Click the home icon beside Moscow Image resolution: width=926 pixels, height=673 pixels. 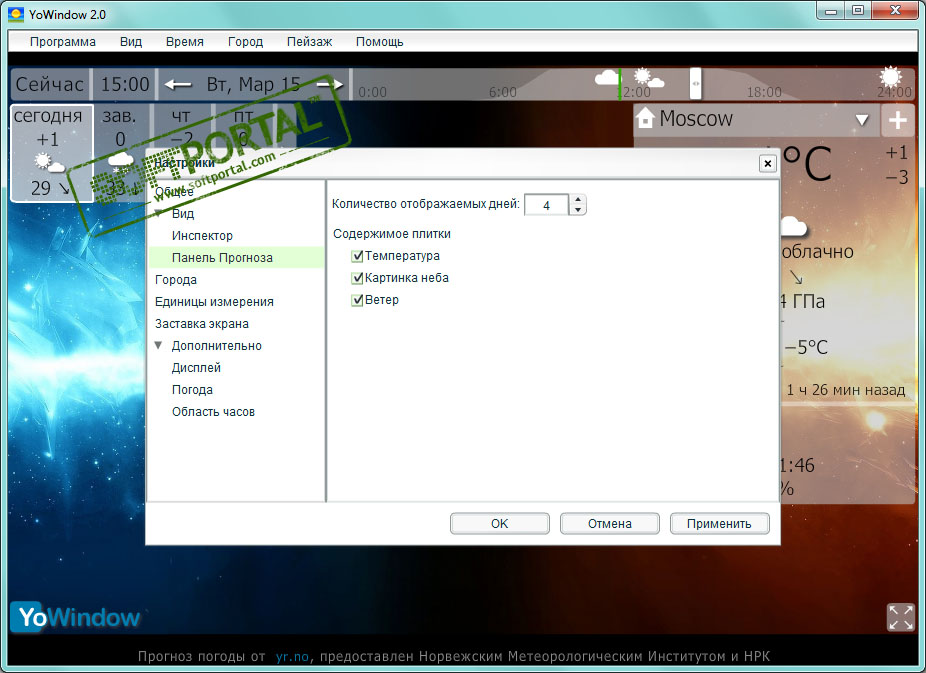point(645,118)
